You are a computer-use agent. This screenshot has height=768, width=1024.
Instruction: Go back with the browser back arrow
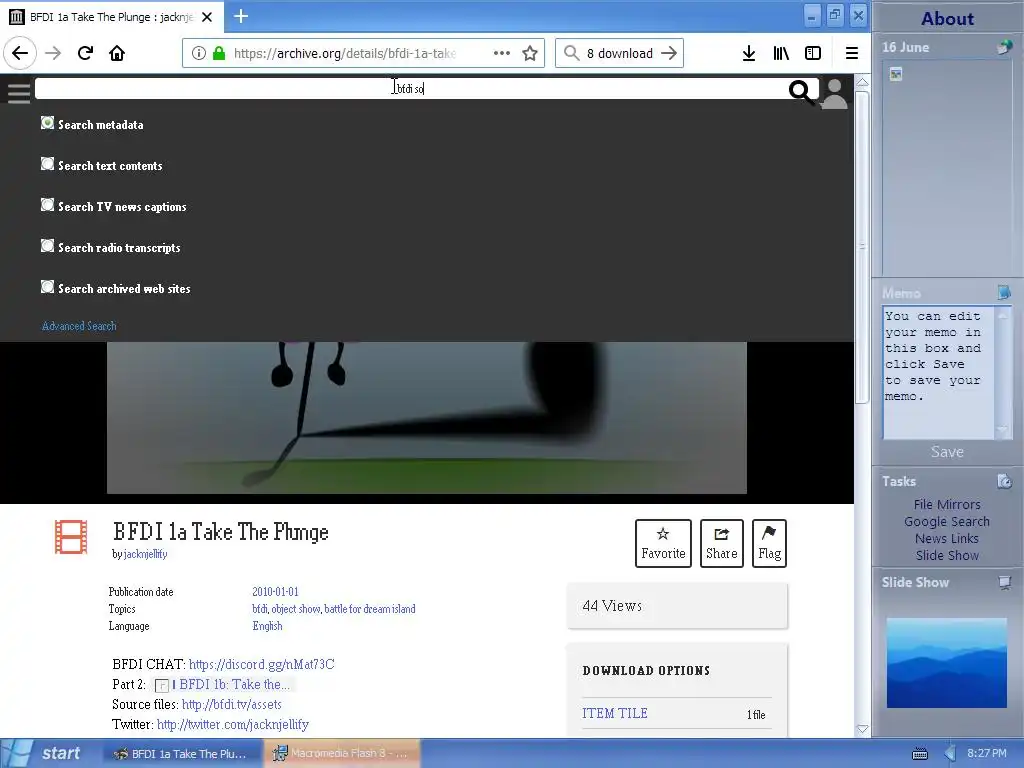click(20, 53)
